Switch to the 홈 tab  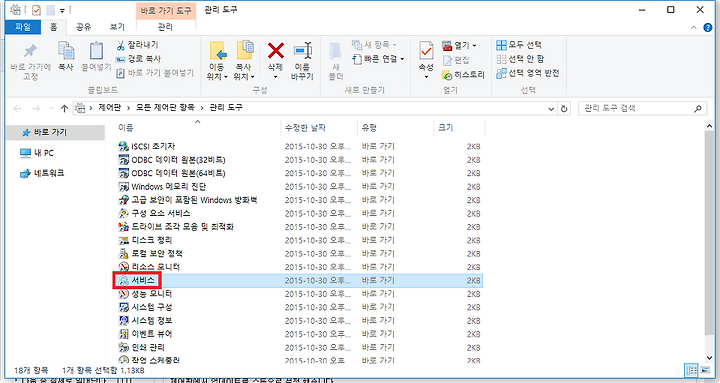click(54, 27)
